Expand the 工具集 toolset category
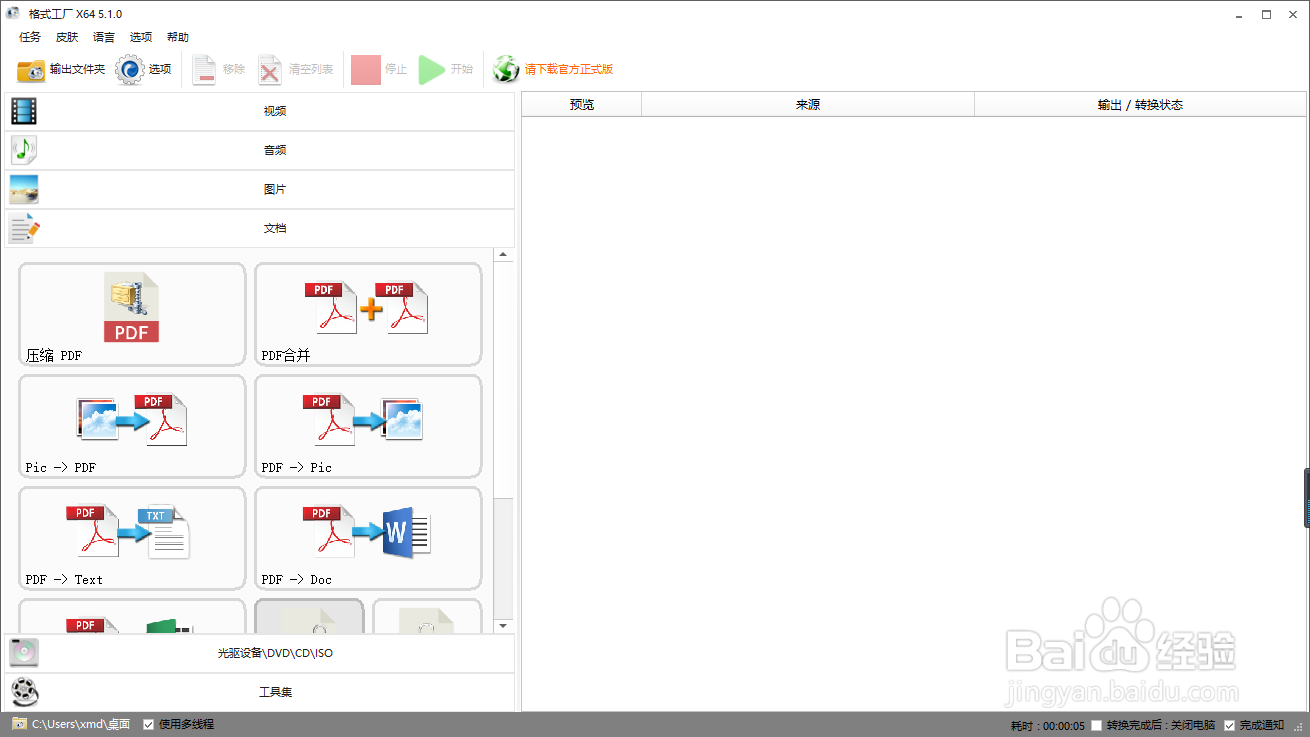The width and height of the screenshot is (1310, 737). (260, 692)
